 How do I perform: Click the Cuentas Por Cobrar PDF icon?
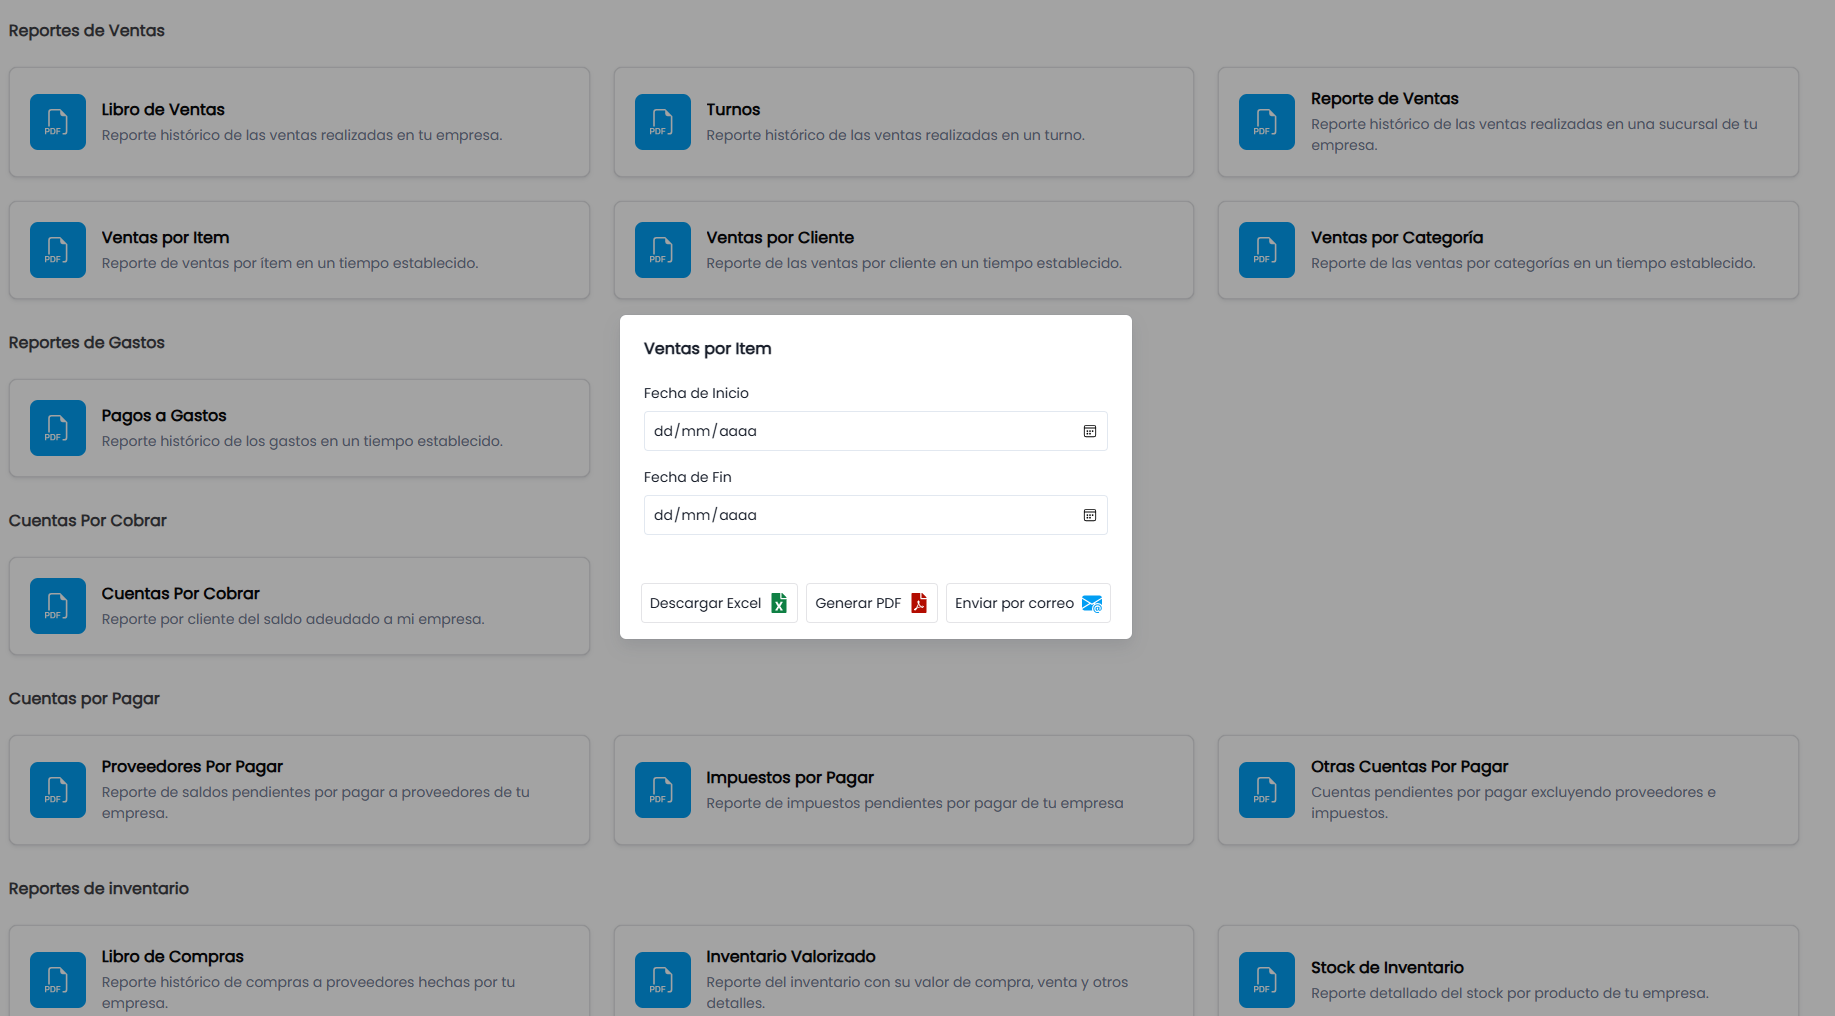pyautogui.click(x=58, y=606)
